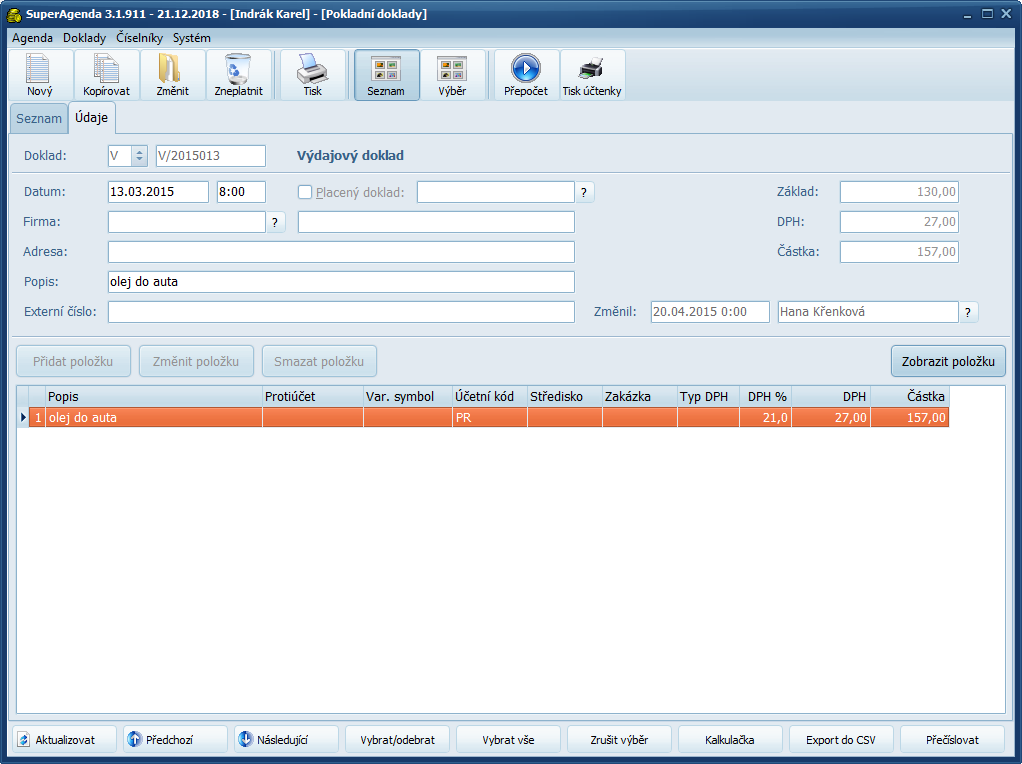The width and height of the screenshot is (1022, 764).
Task: Click the Přečíslovat button
Action: click(x=952, y=740)
